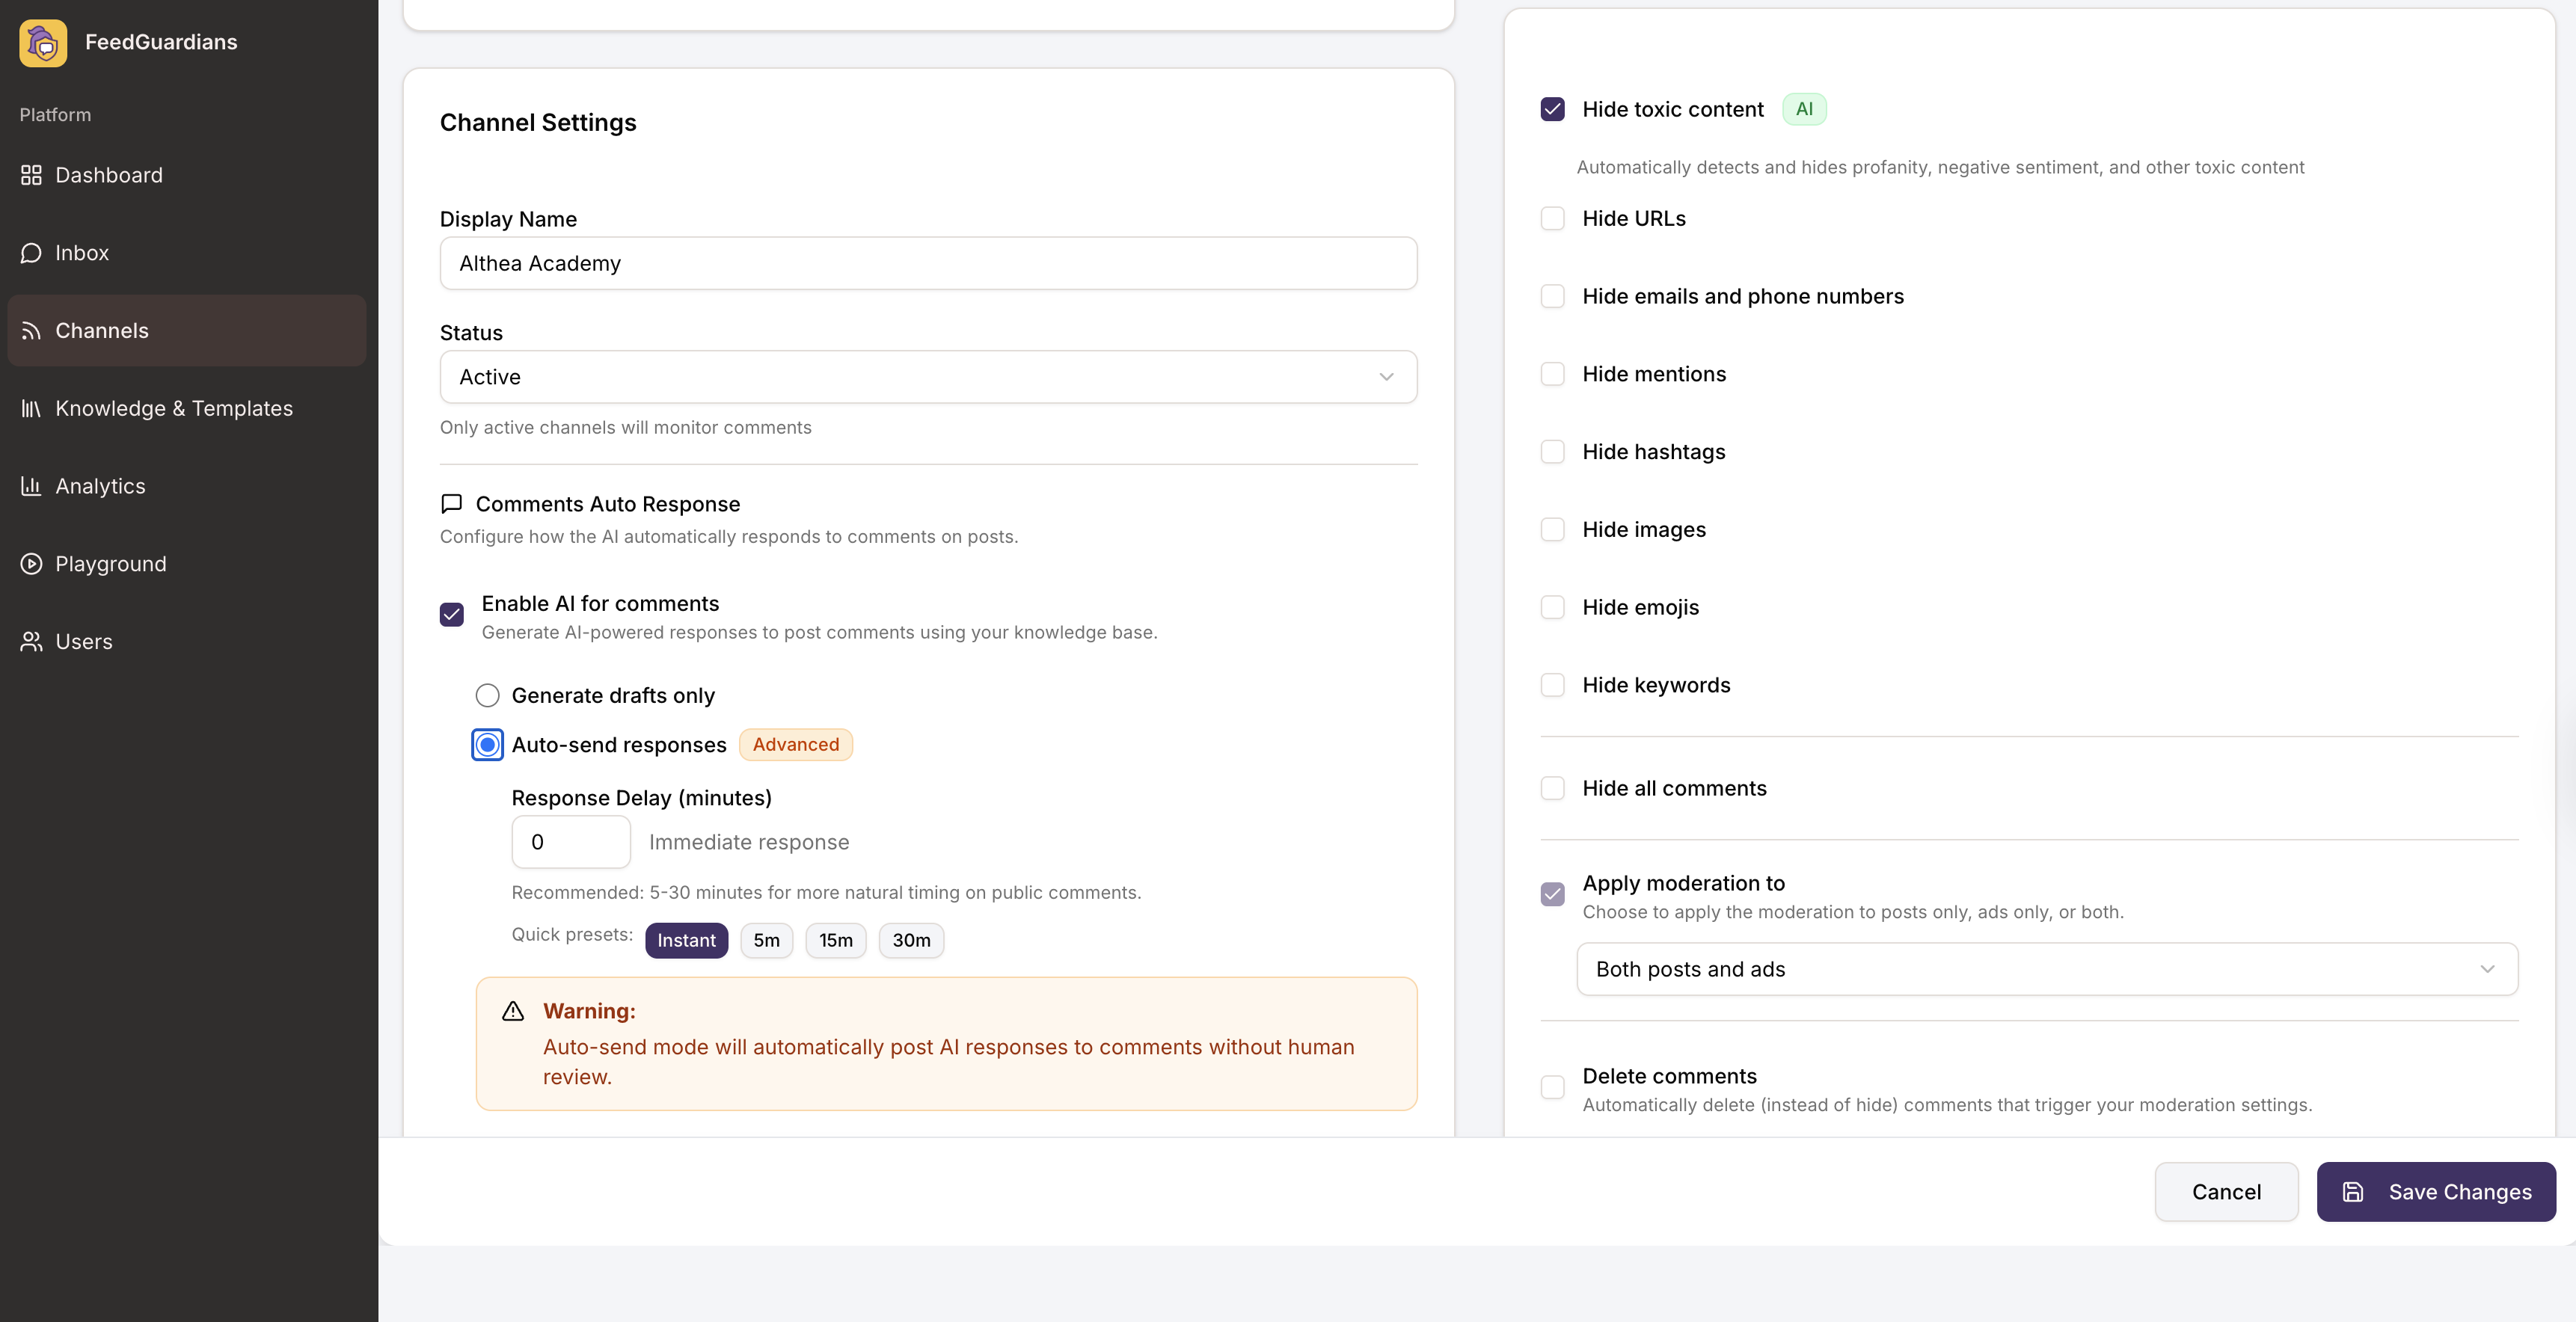Select Generate drafts only radio button
Image resolution: width=2576 pixels, height=1322 pixels.
pyautogui.click(x=487, y=695)
